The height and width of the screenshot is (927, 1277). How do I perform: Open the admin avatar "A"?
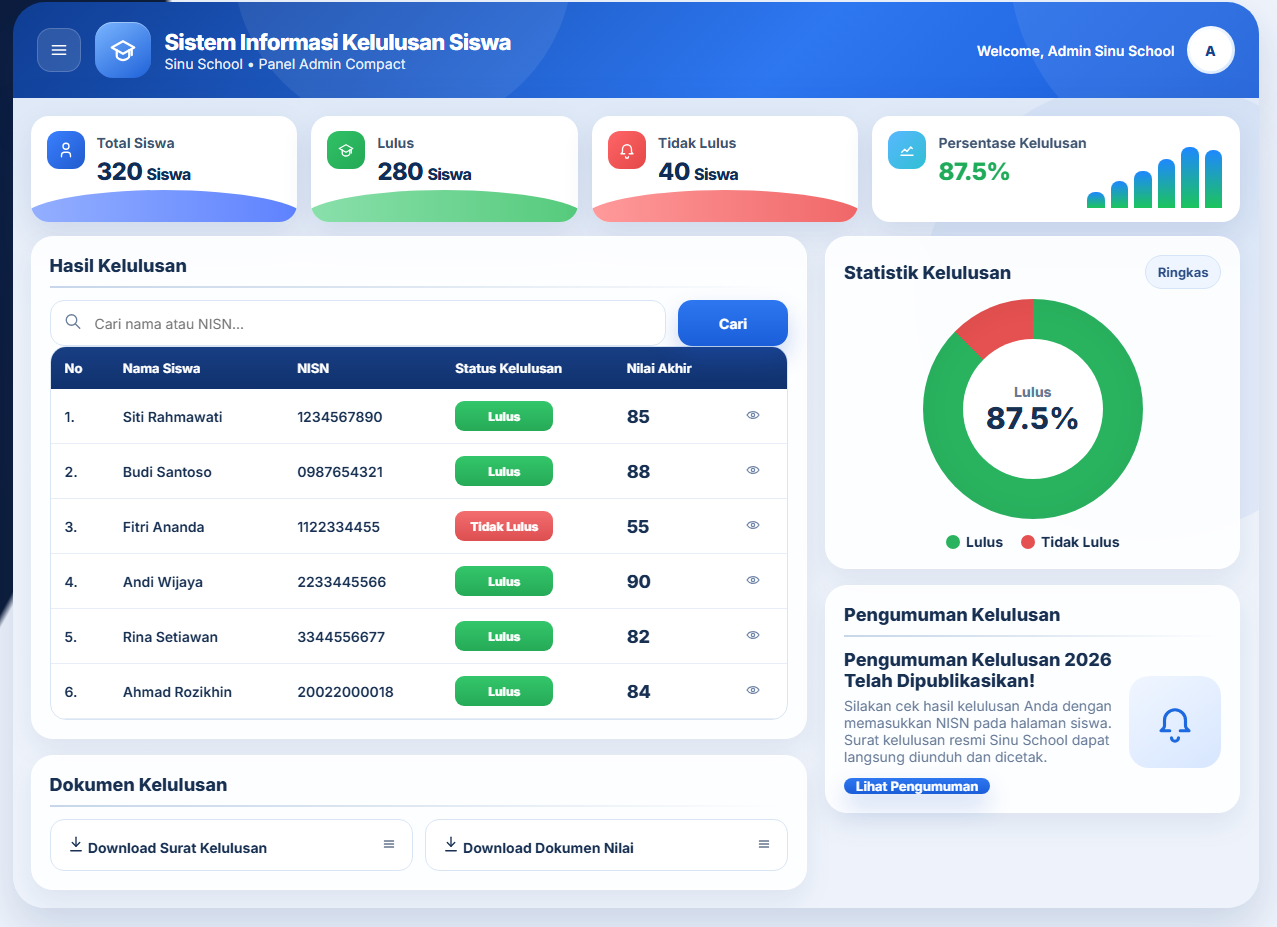pos(1211,51)
